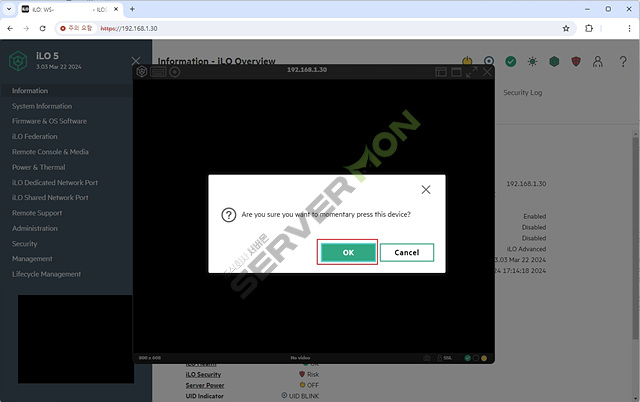Screen dimensions: 640x402
Task: Click the green hexagon iLO status icon
Action: [x=554, y=62]
